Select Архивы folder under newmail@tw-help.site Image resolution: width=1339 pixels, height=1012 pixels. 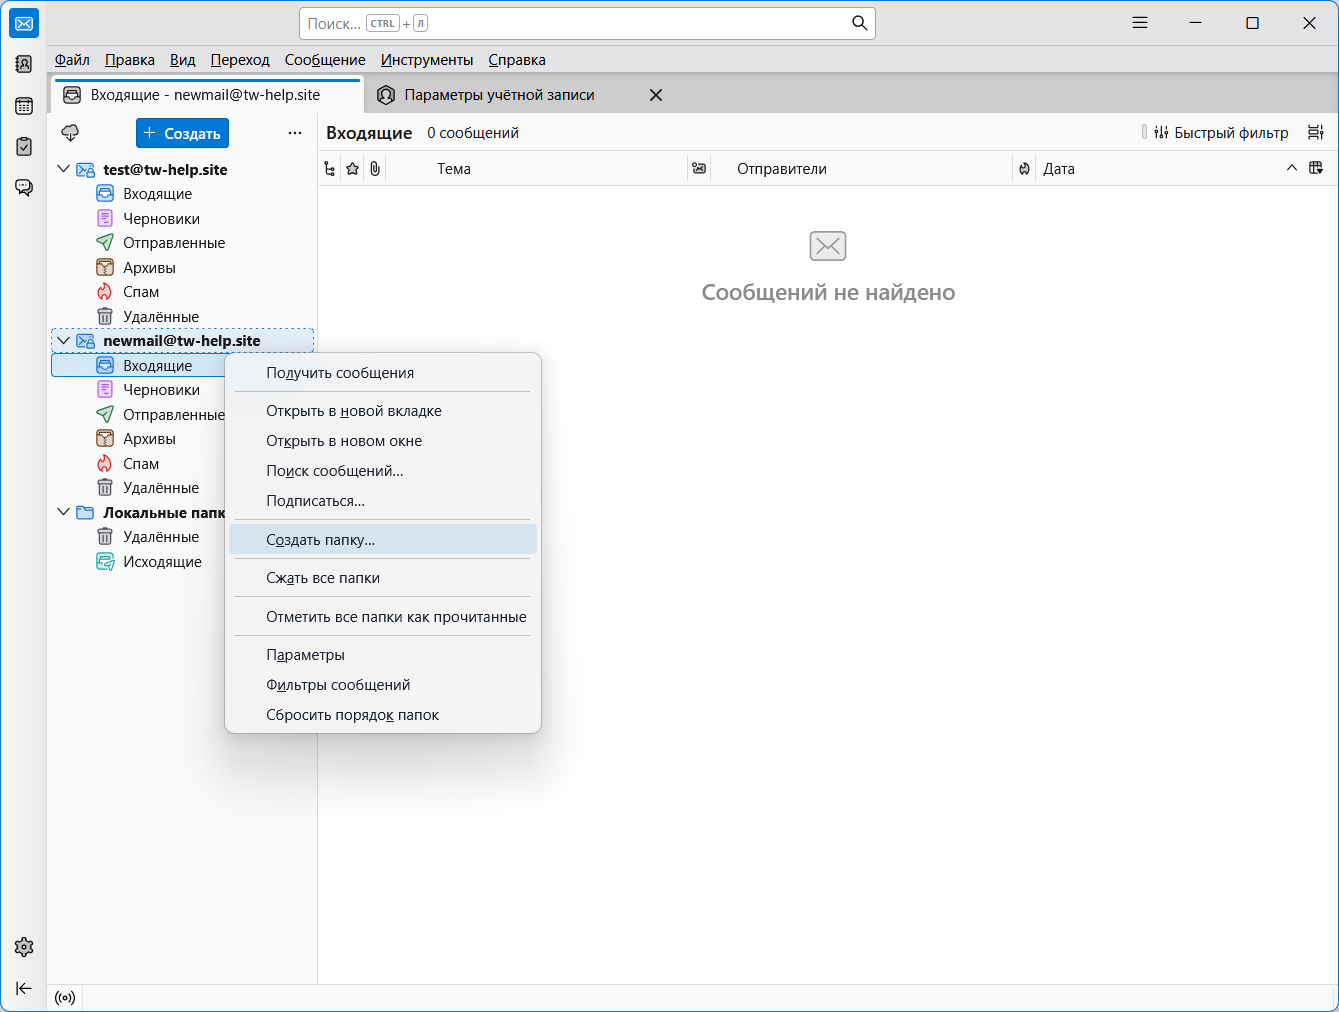coord(140,439)
